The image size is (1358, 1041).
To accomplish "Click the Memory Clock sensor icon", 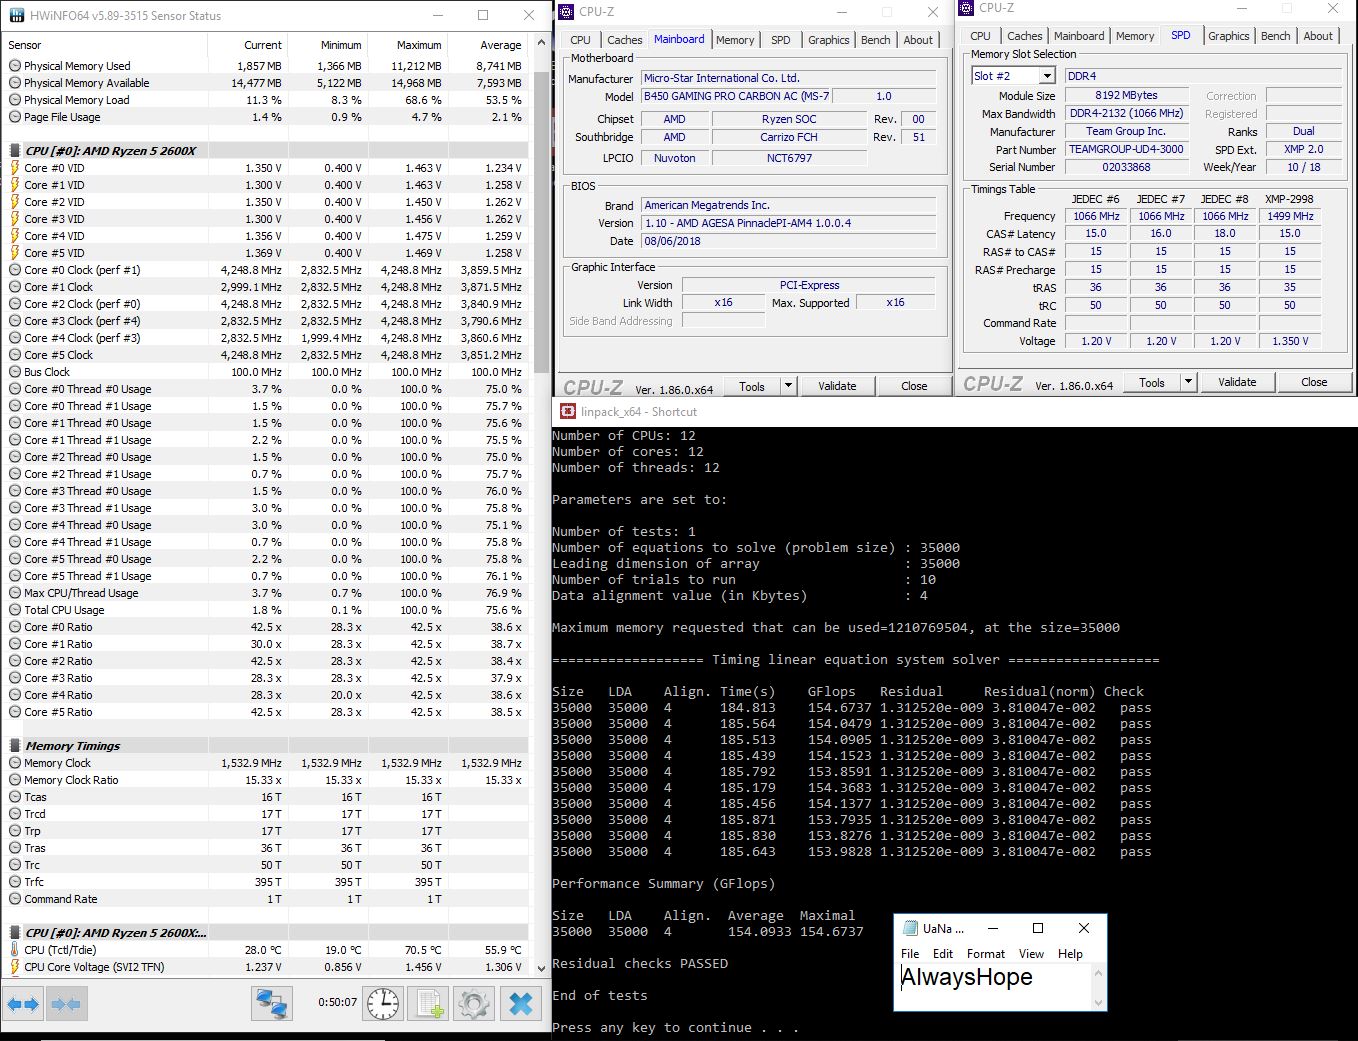I will coord(15,763).
